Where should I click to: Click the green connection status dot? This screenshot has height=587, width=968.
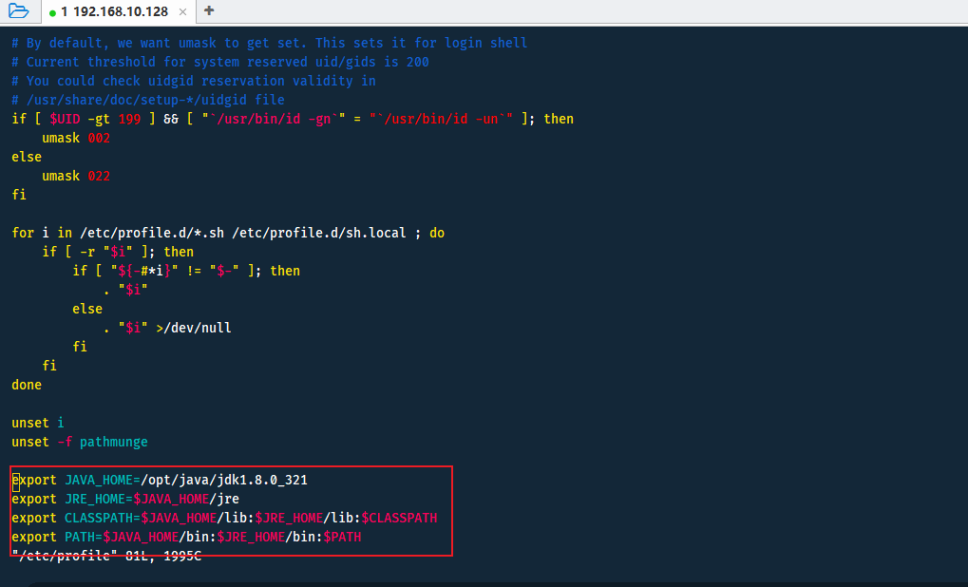tap(52, 13)
